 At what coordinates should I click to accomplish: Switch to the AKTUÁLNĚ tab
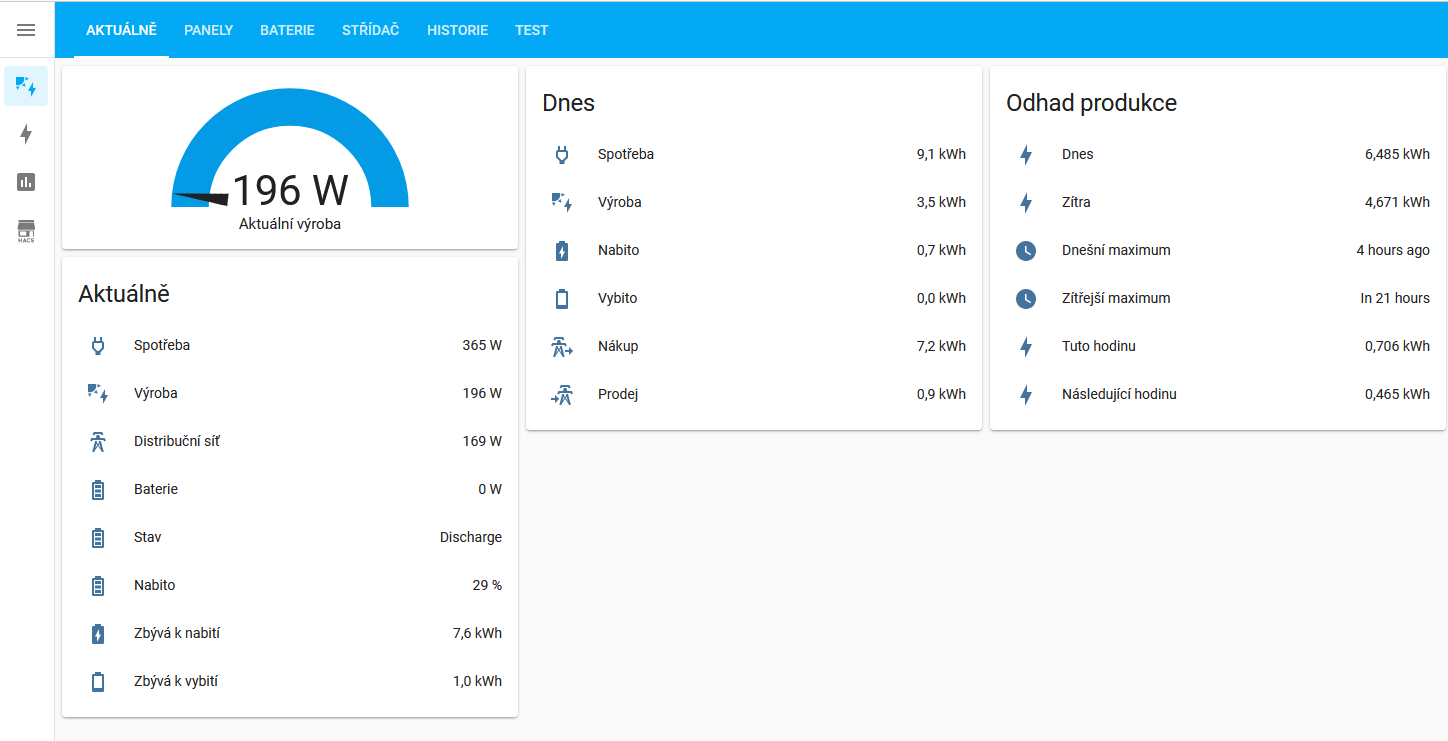coord(121,30)
